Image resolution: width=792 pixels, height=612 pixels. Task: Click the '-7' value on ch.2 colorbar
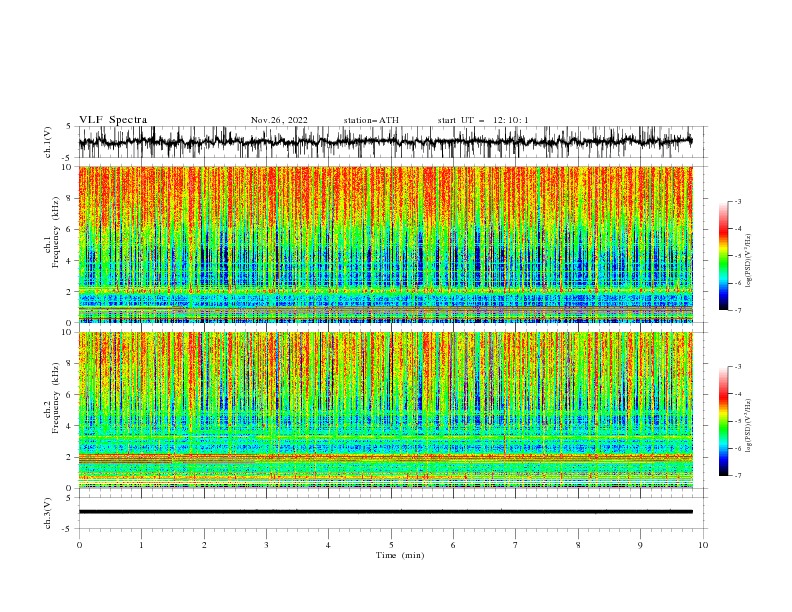[x=738, y=475]
